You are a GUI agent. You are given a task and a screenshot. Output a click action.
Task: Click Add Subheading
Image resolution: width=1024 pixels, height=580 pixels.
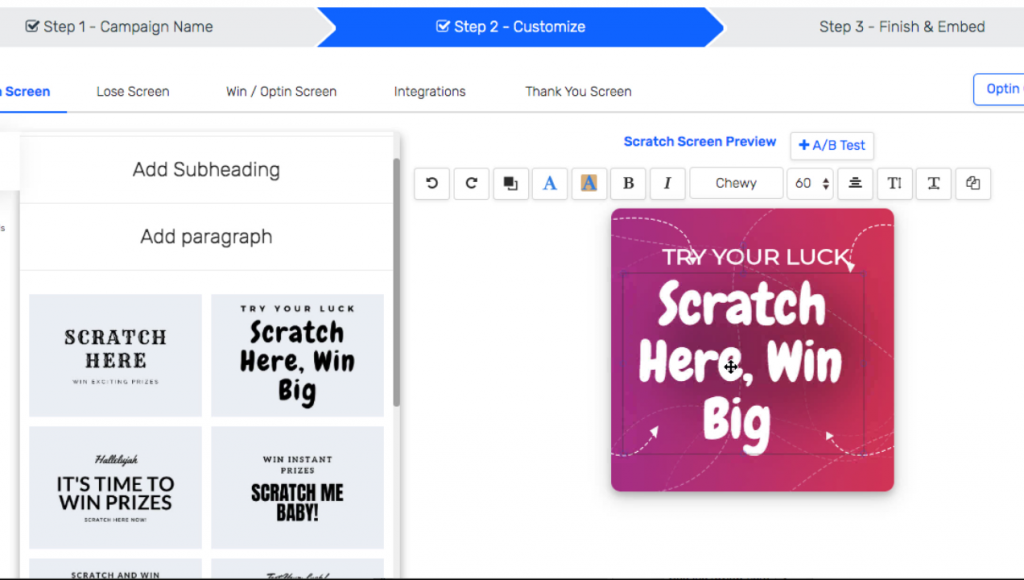click(206, 170)
